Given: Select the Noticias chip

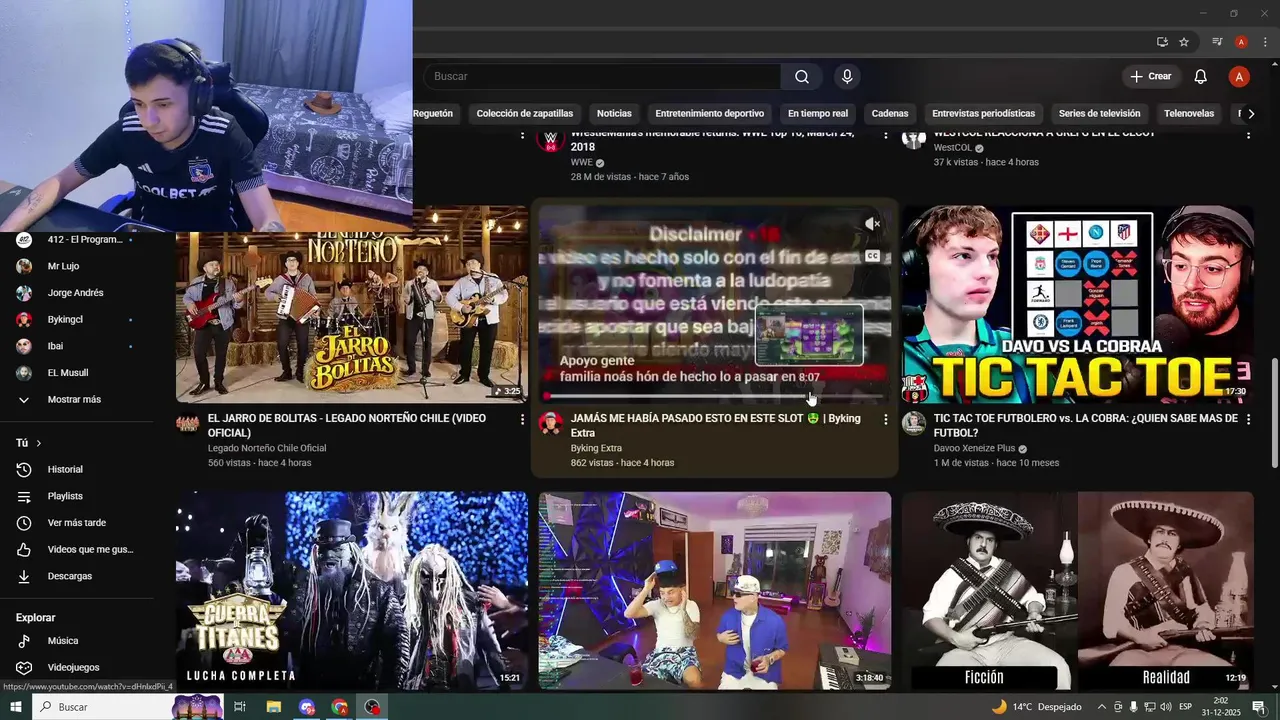Looking at the screenshot, I should [614, 114].
